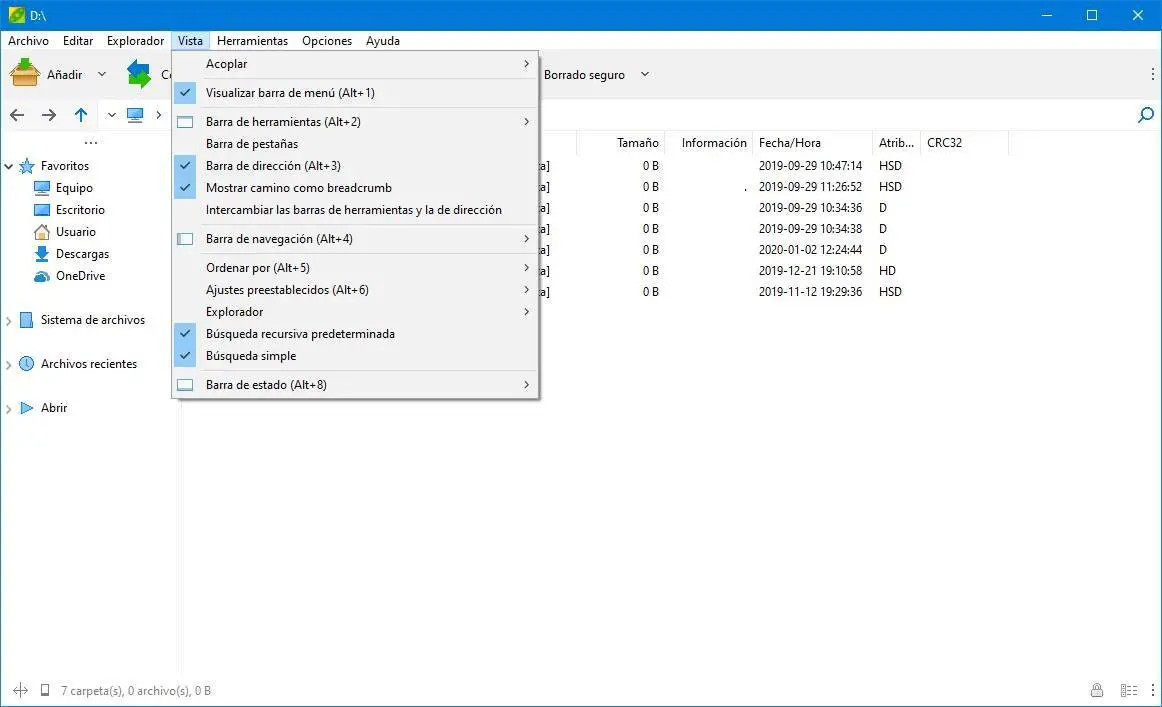This screenshot has width=1162, height=707.
Task: Click the split arrows icon in status bar
Action: point(21,690)
